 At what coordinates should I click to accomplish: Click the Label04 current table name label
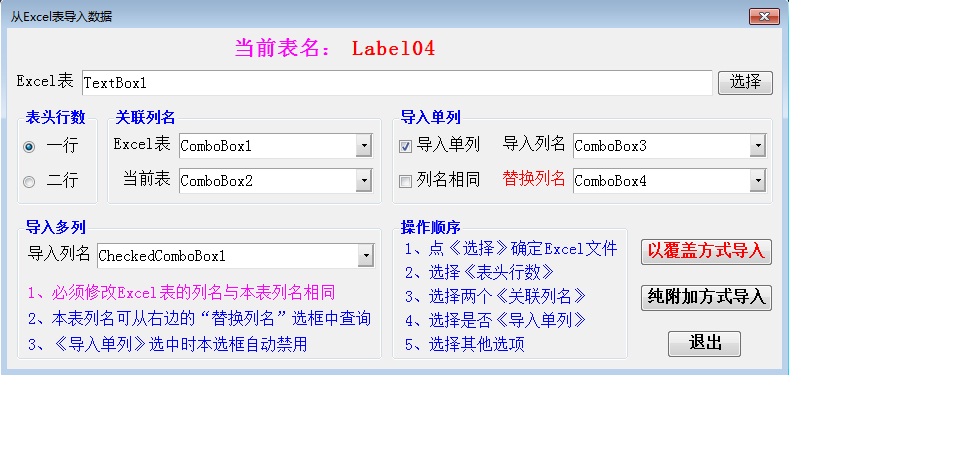coord(393,48)
